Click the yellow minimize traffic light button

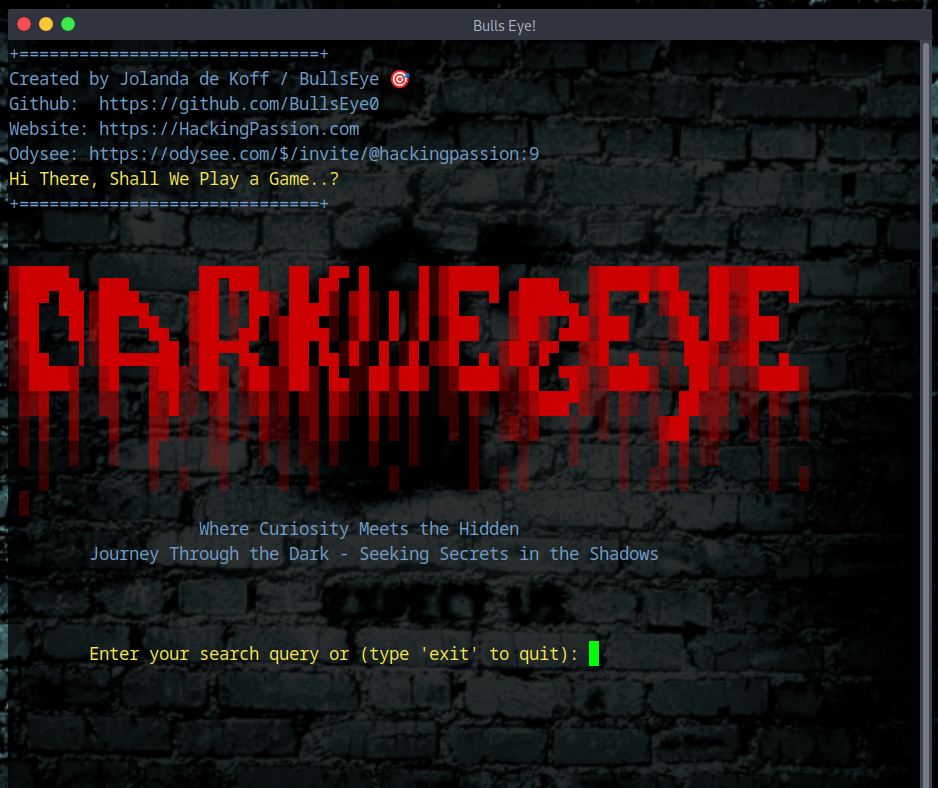tap(44, 22)
